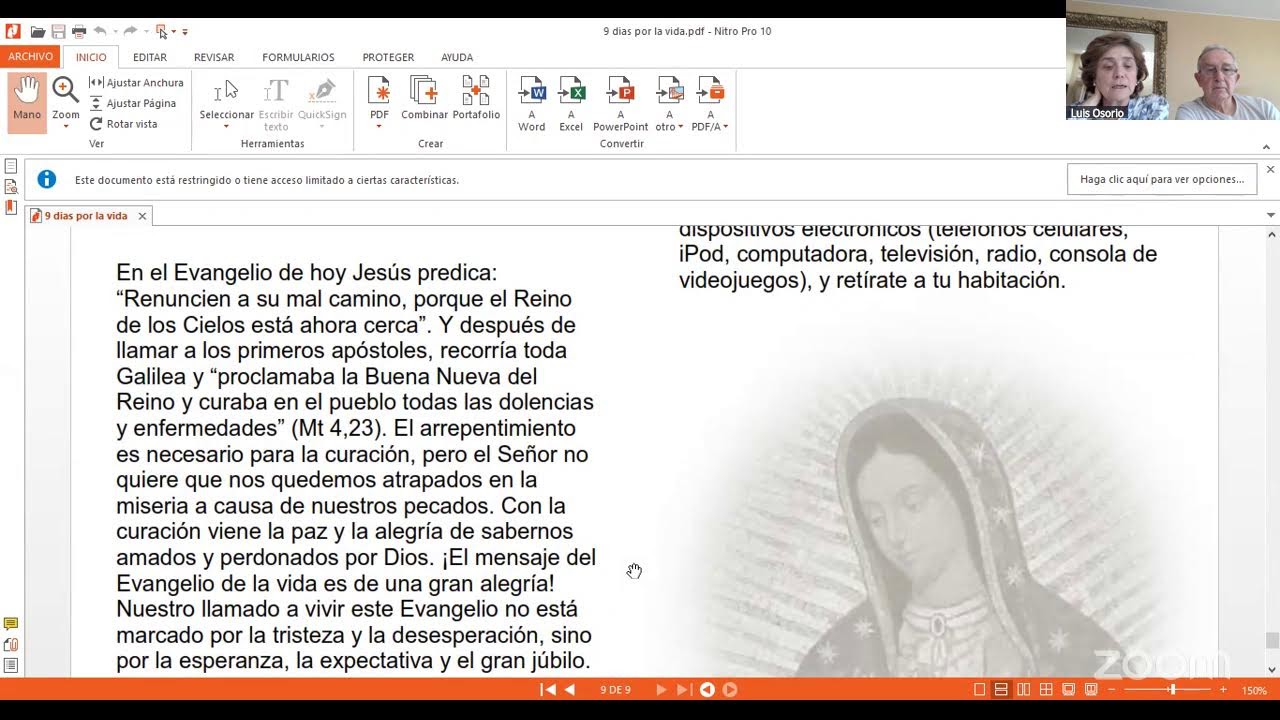Jump to the last page
The image size is (1280, 720).
683,689
